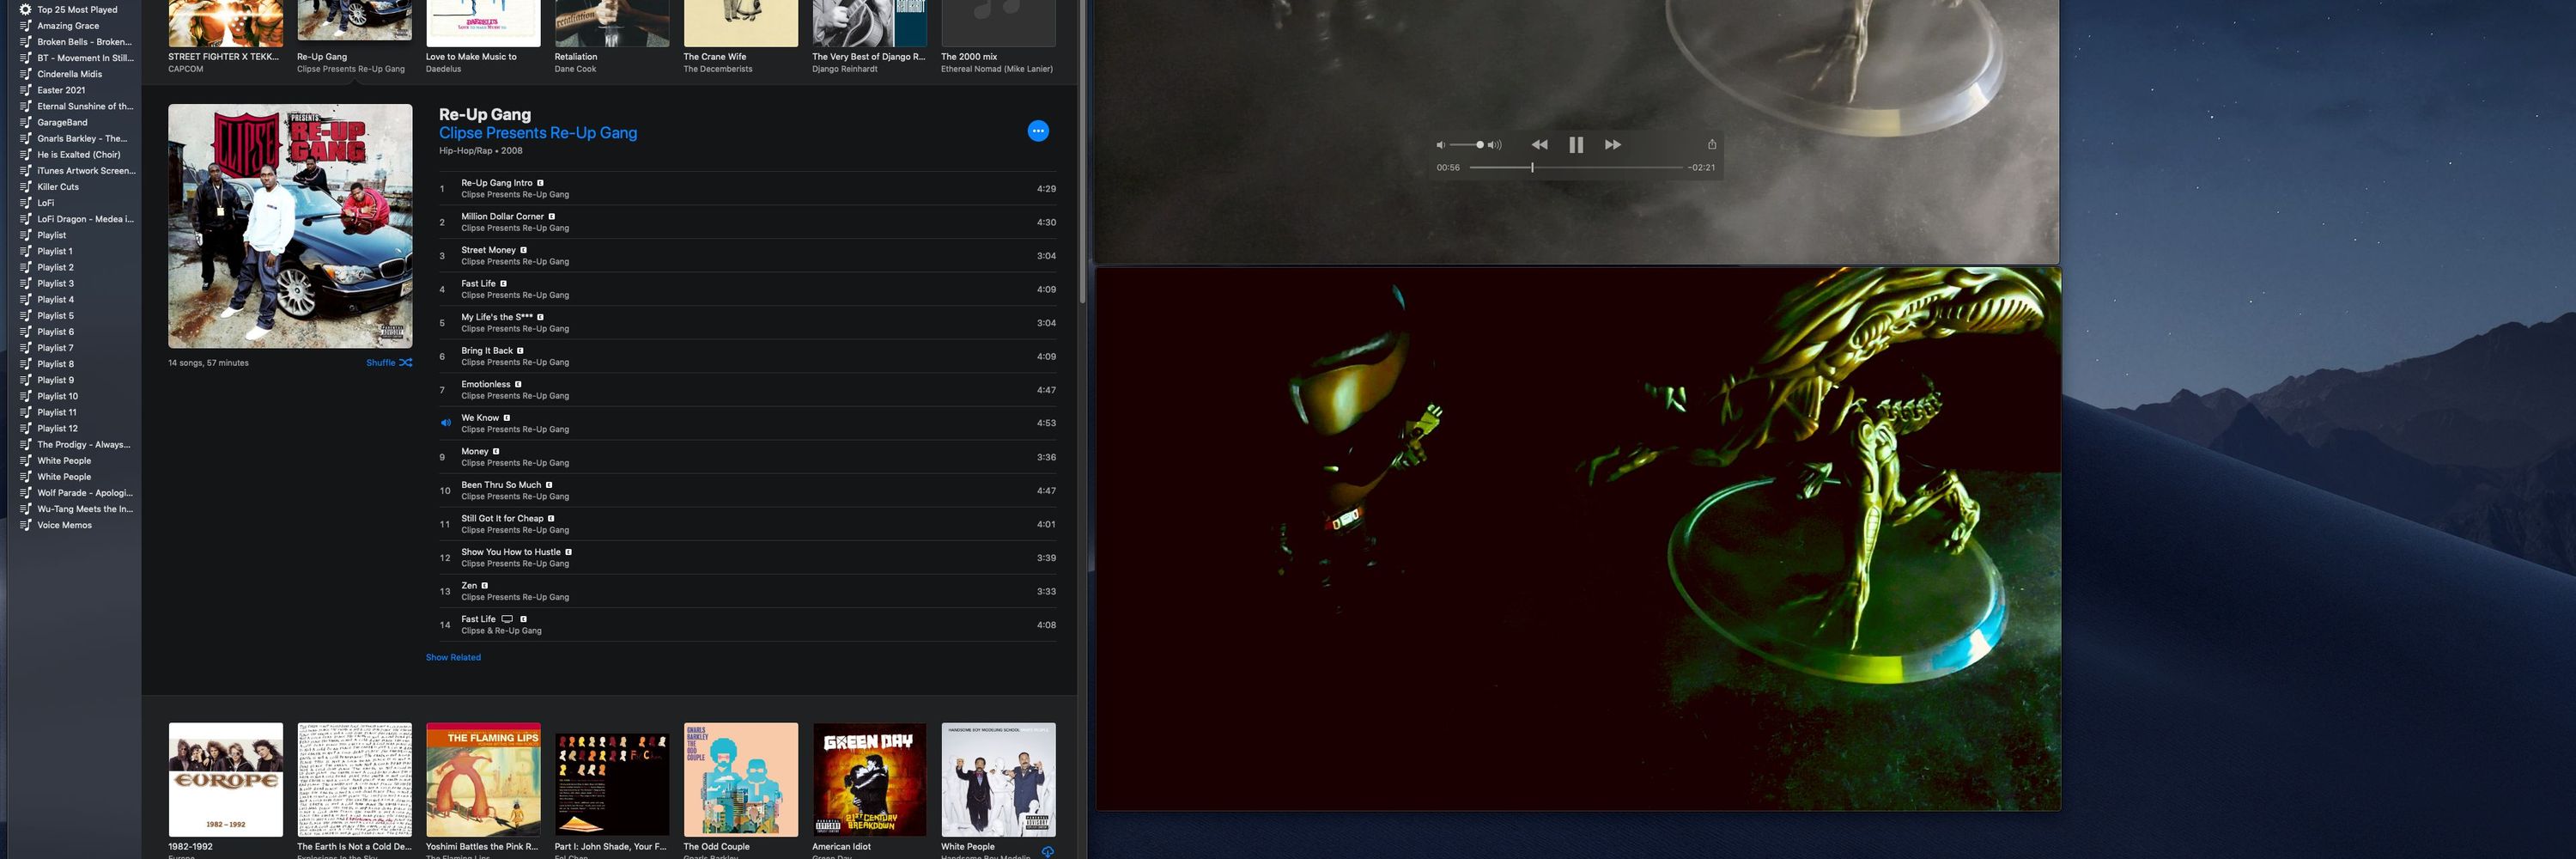
Task: Click now-playing speaker icon beside We Know
Action: pos(445,423)
